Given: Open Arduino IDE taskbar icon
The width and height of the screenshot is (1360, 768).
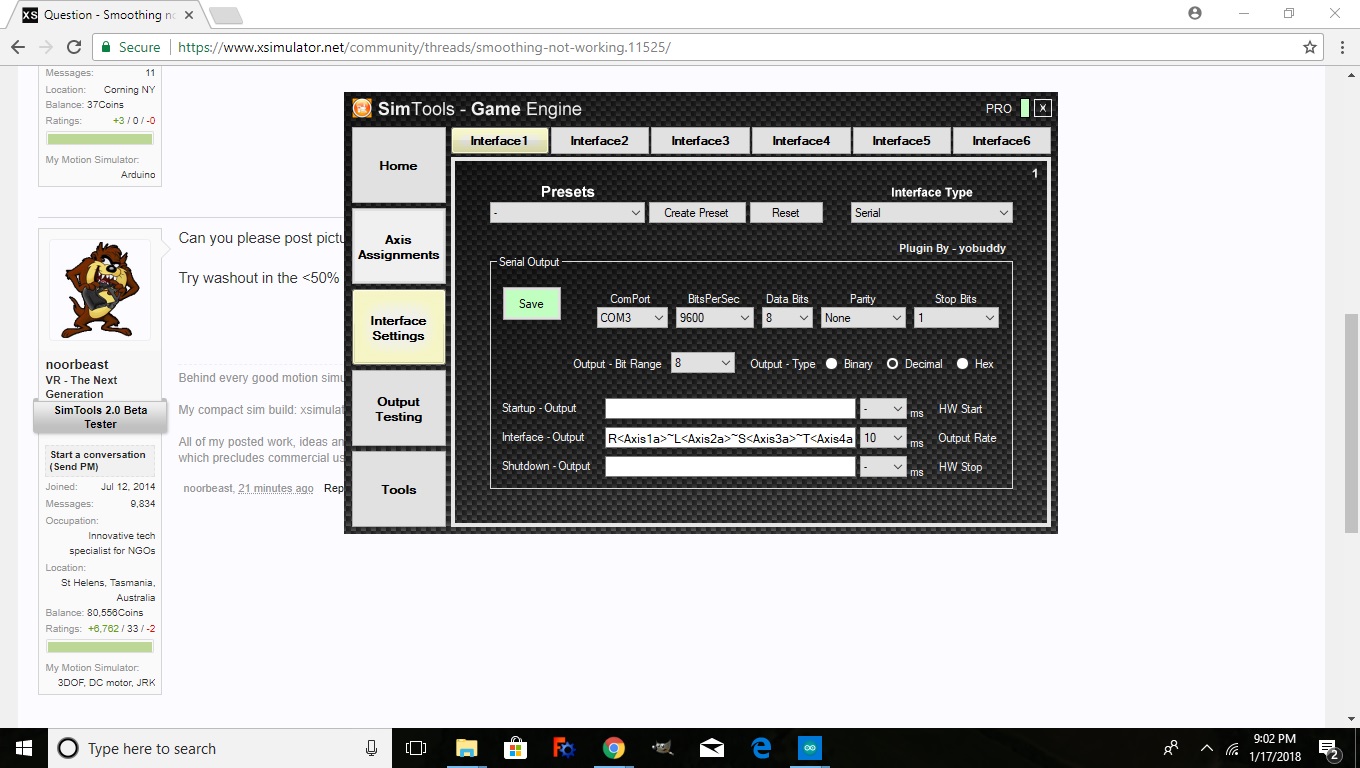Looking at the screenshot, I should point(809,748).
